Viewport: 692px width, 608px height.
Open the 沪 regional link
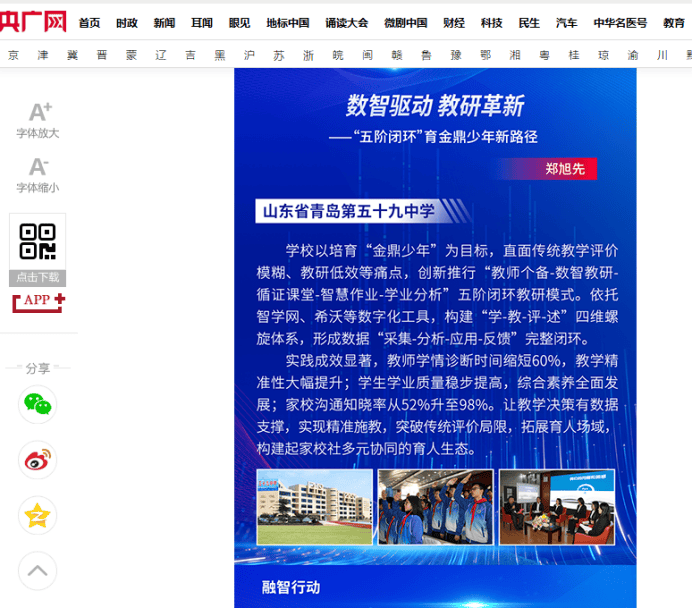[249, 56]
